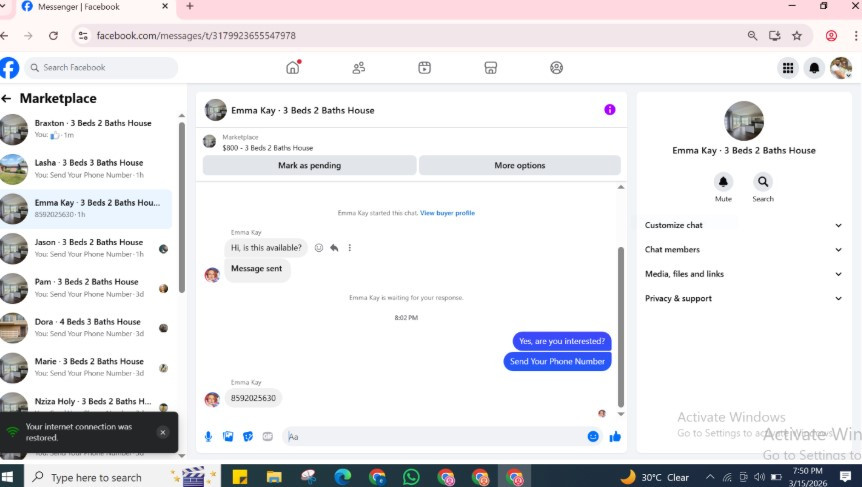
Task: Open the Marketplace store icon in the top navigation
Action: pyautogui.click(x=490, y=68)
